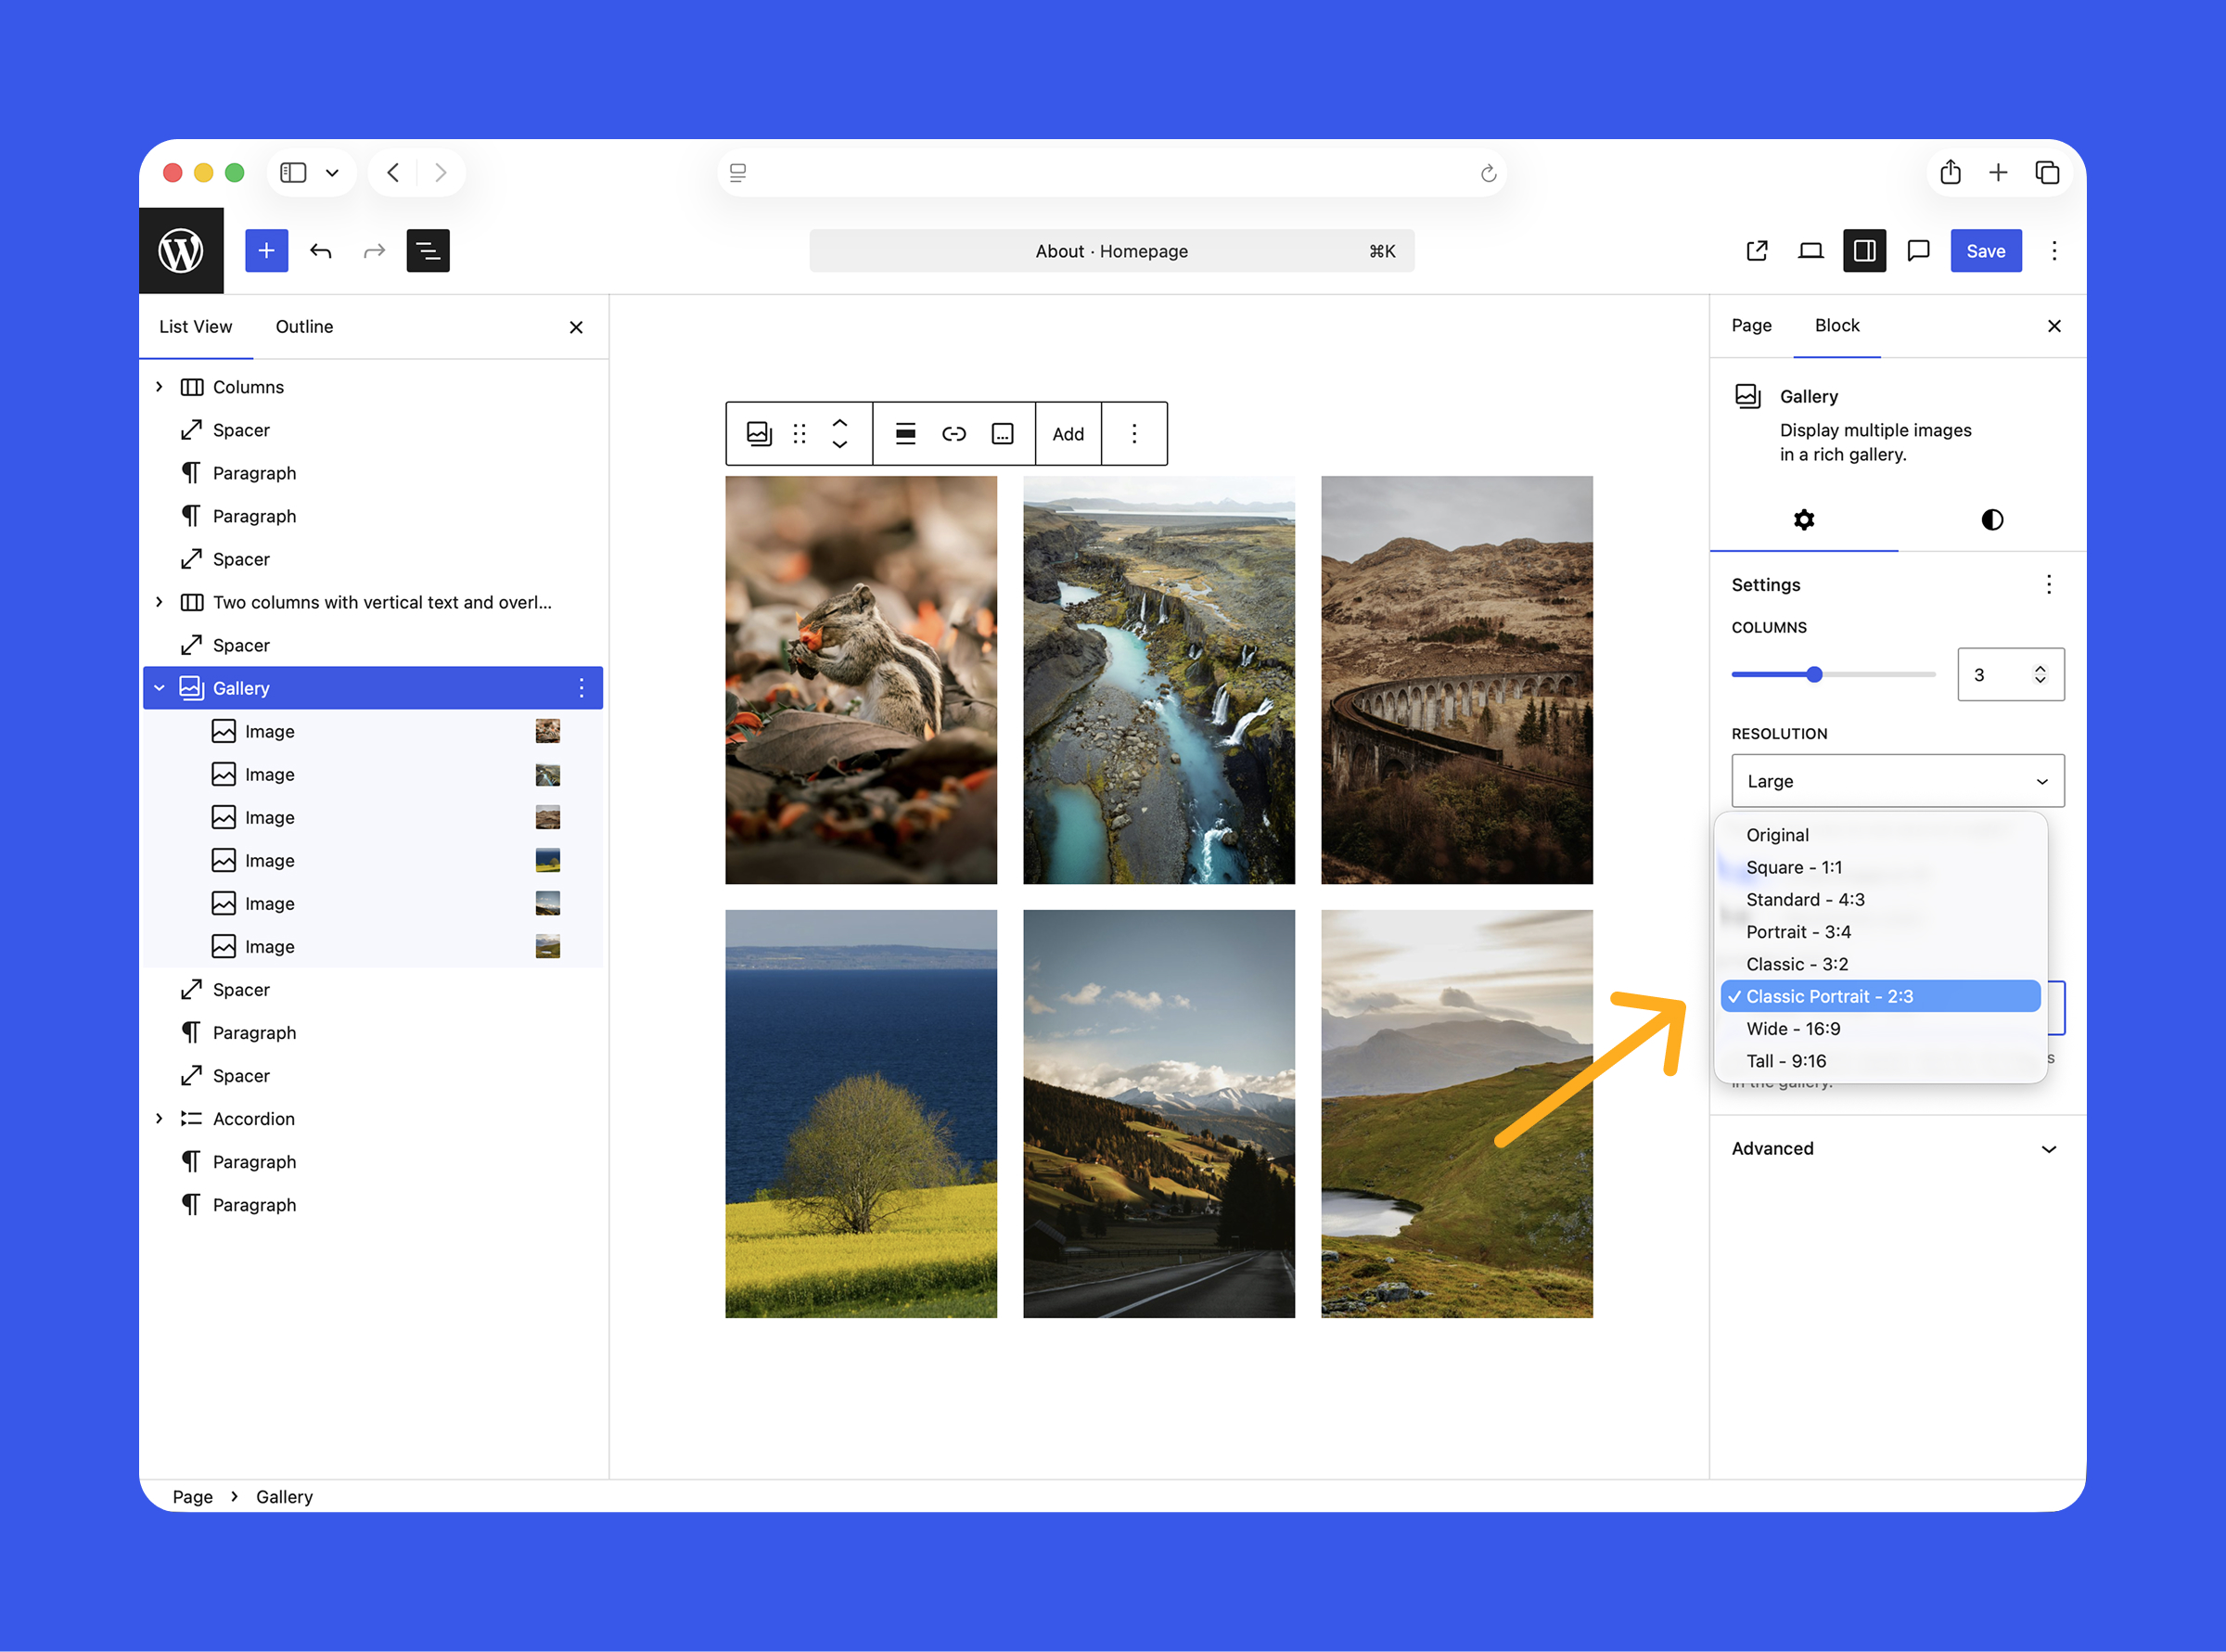Collapse the expanded Gallery tree item chevron
The image size is (2226, 1652).
[x=159, y=687]
